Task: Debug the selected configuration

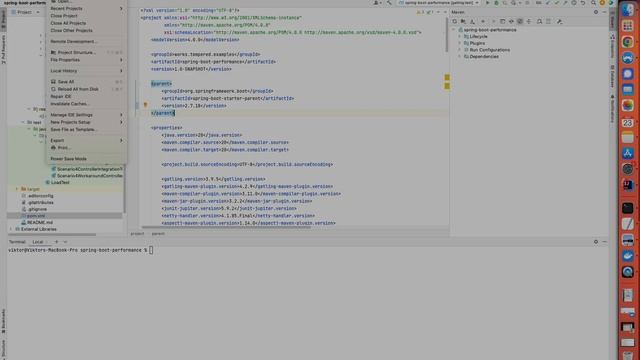Action: (x=496, y=3)
